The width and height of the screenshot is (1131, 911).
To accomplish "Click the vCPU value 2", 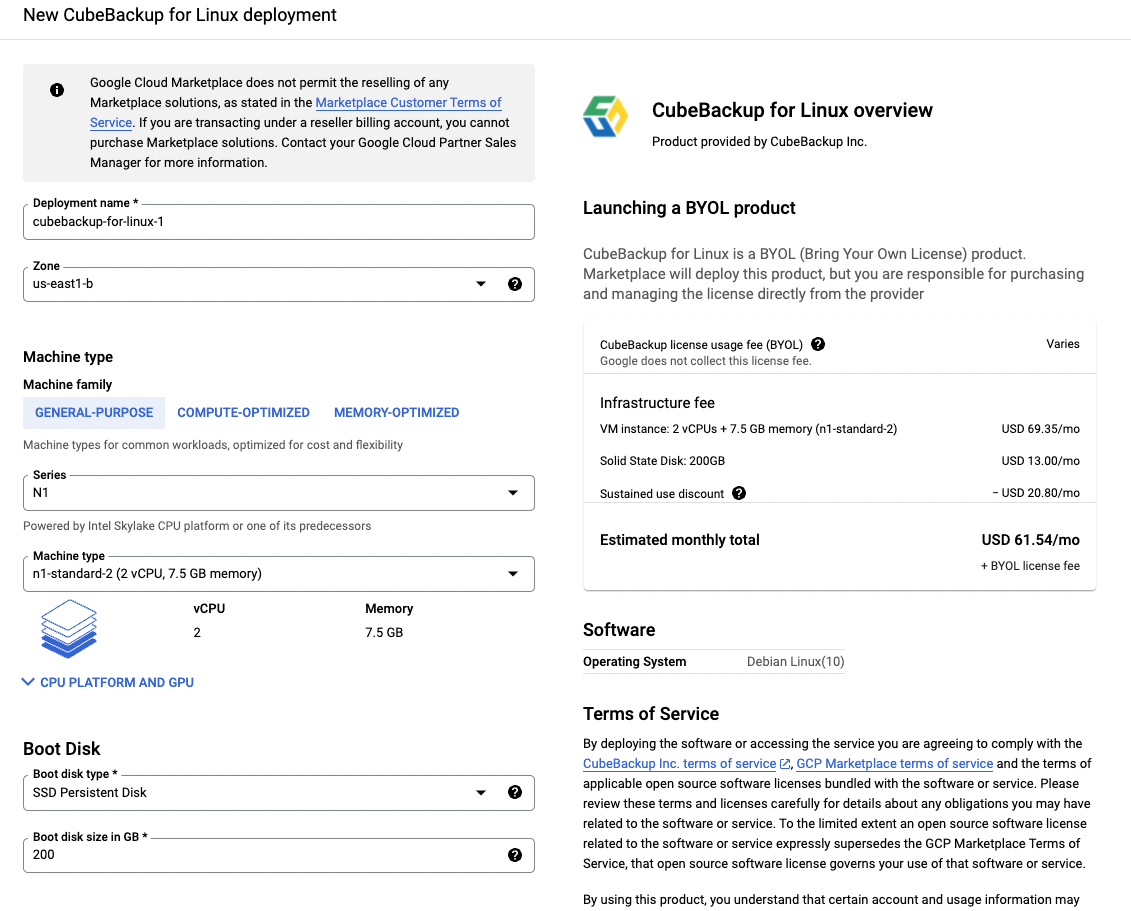I will [197, 633].
